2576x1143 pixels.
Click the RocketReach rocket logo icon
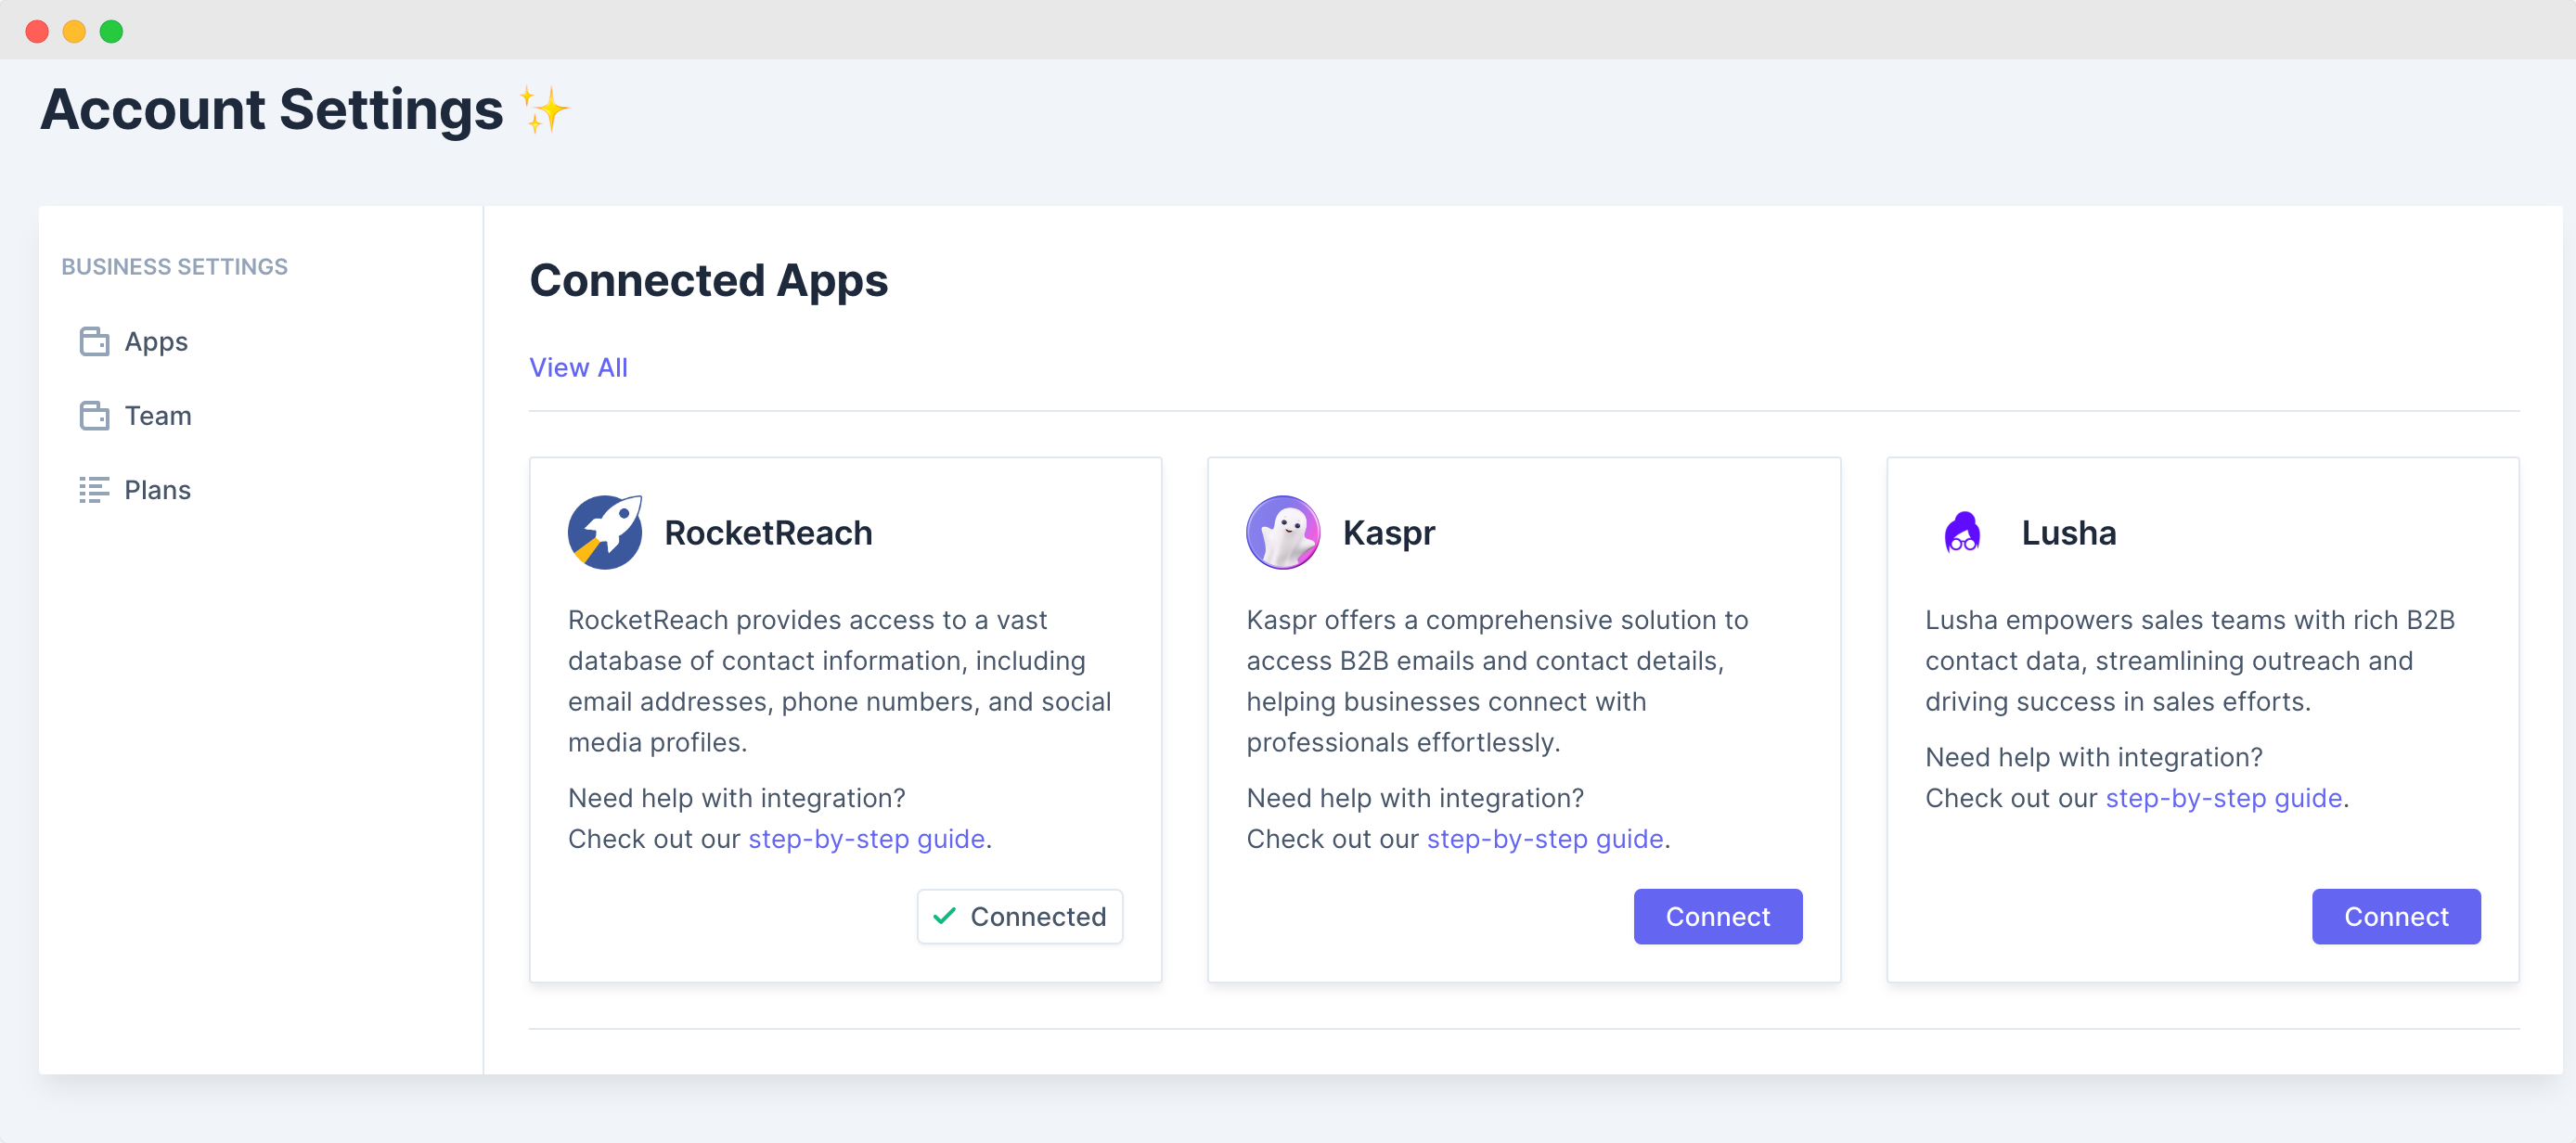(605, 532)
